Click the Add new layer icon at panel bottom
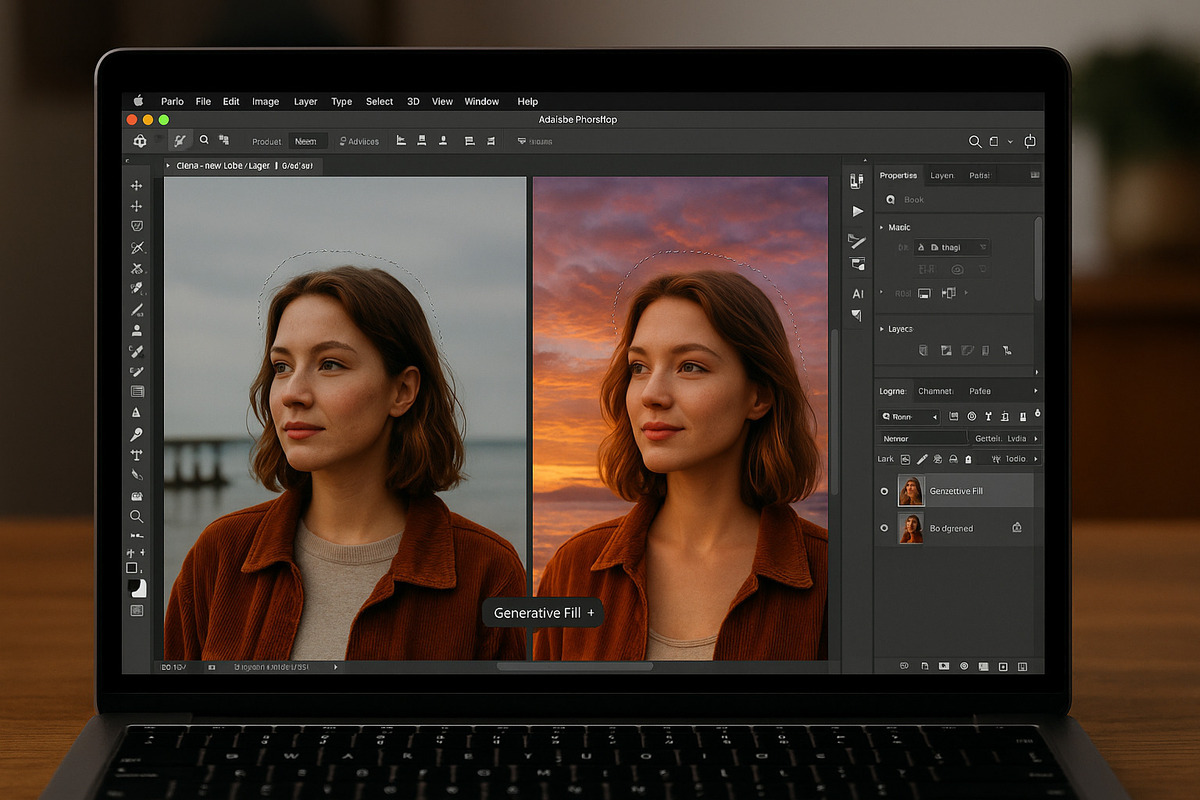 1001,665
